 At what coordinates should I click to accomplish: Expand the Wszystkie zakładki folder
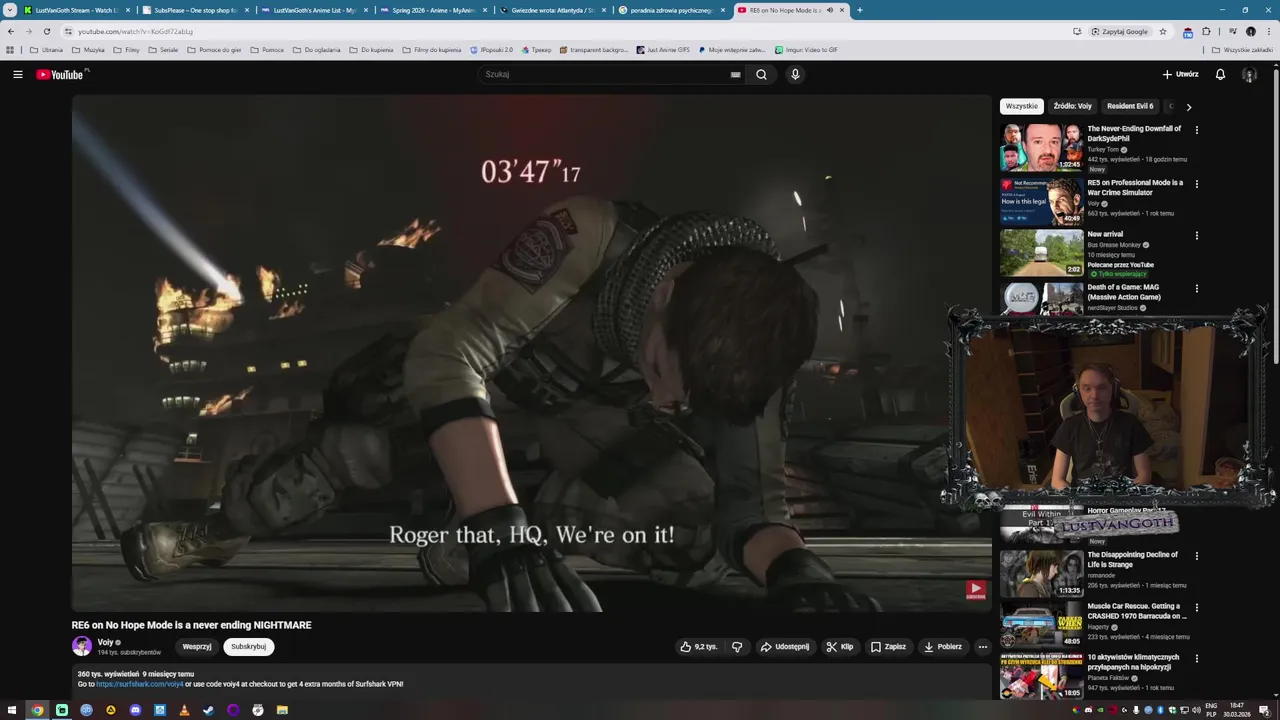click(1242, 49)
